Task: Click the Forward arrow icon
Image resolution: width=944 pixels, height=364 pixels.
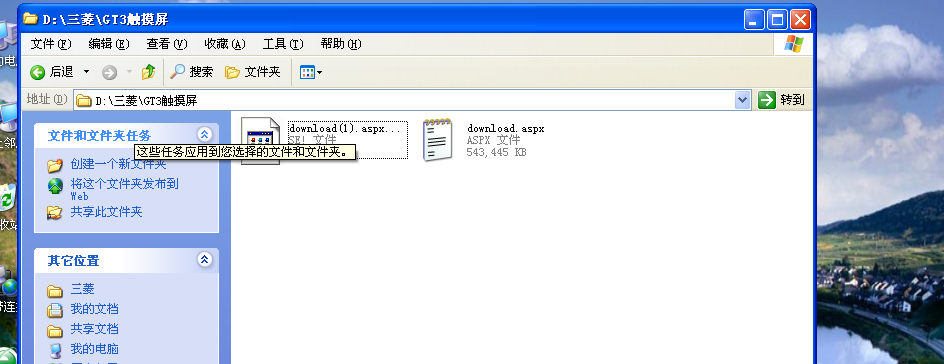Action: (109, 73)
